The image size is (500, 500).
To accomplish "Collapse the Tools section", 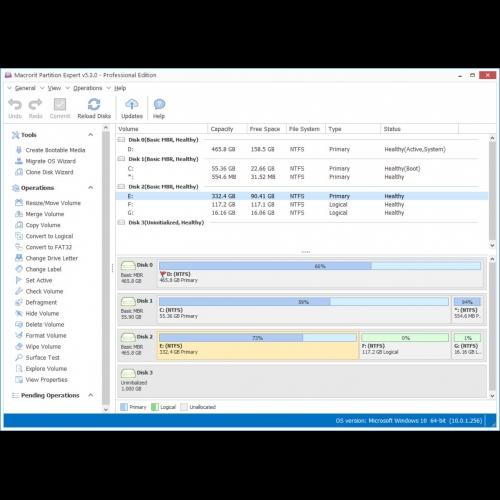I will (90, 135).
